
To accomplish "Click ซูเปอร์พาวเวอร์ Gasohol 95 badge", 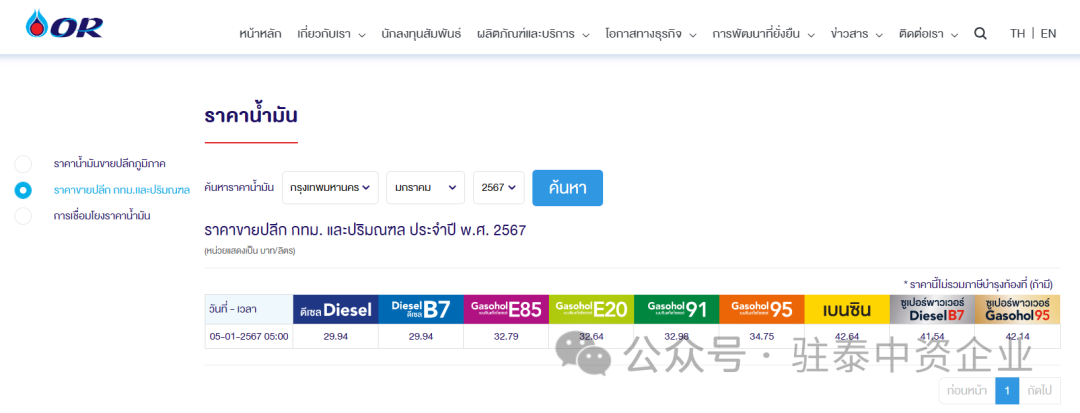I will (x=1017, y=310).
